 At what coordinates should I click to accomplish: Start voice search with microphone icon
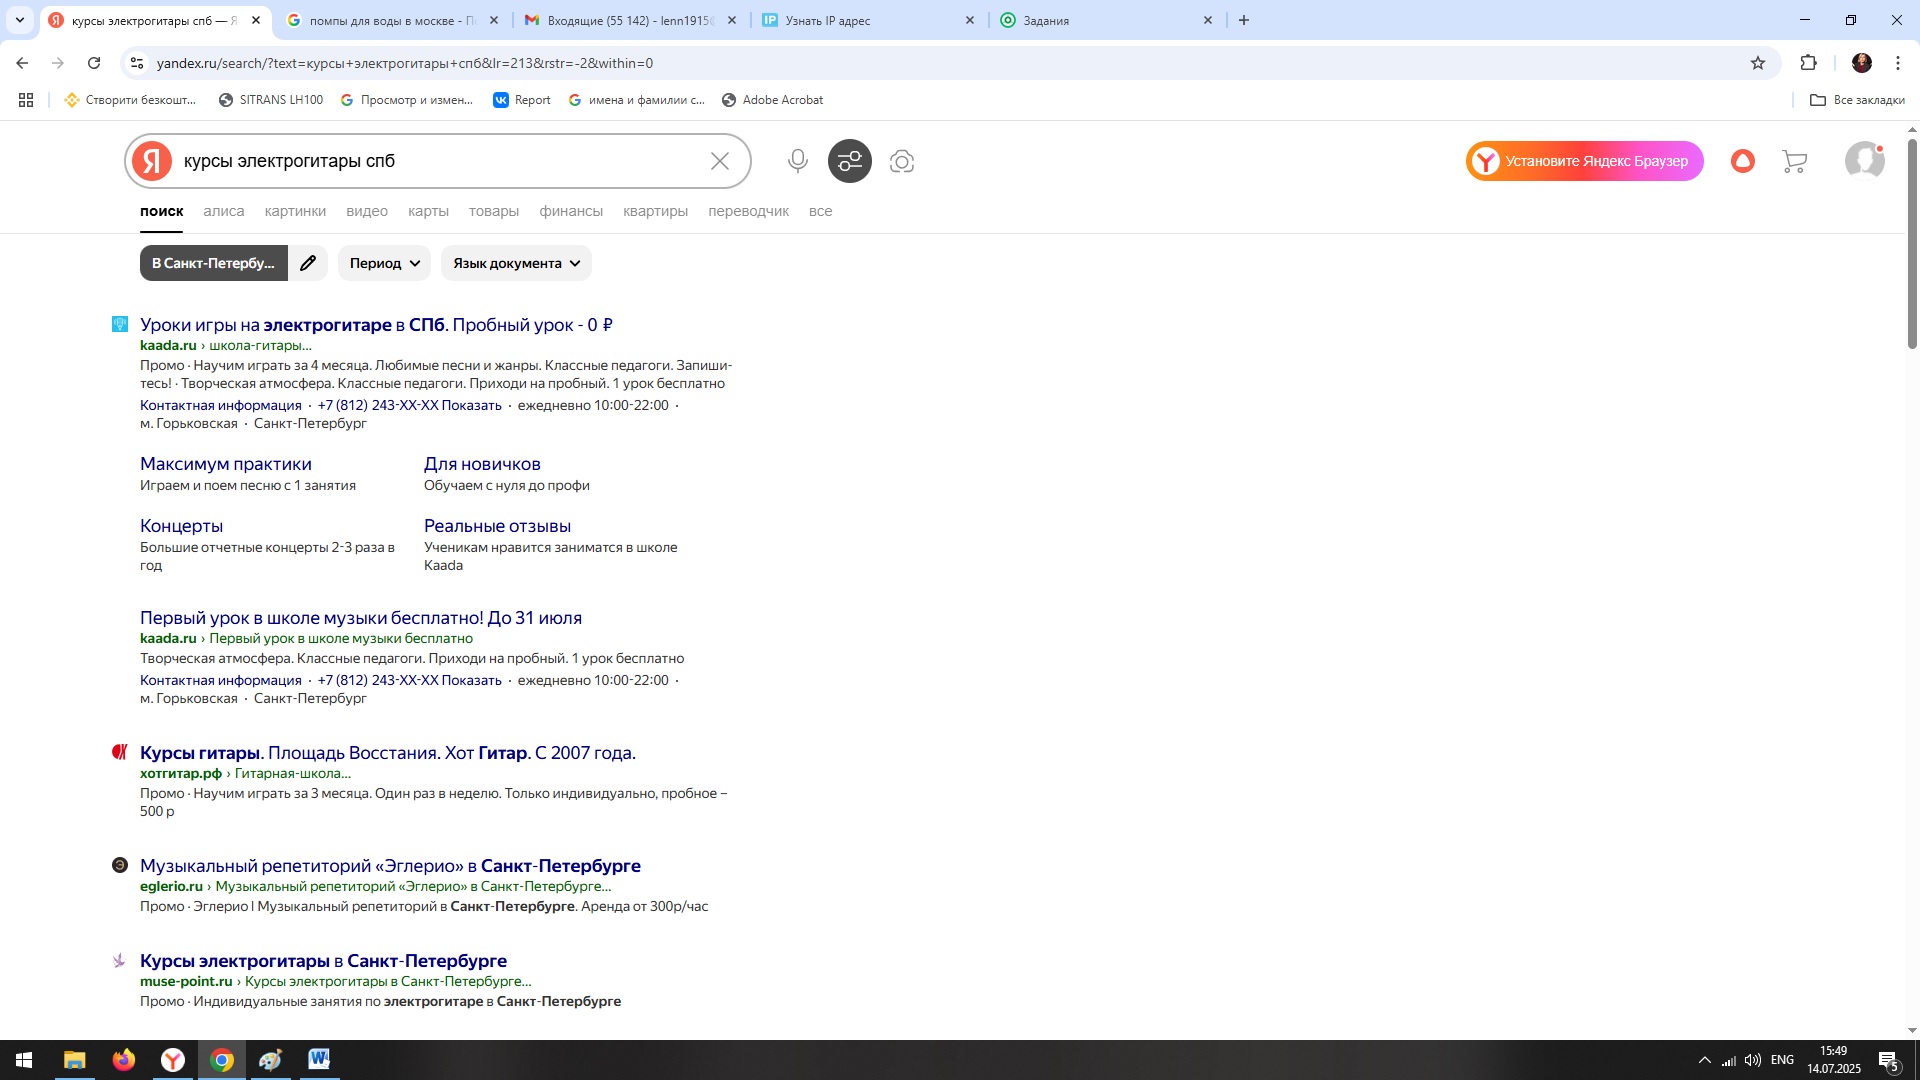(797, 161)
